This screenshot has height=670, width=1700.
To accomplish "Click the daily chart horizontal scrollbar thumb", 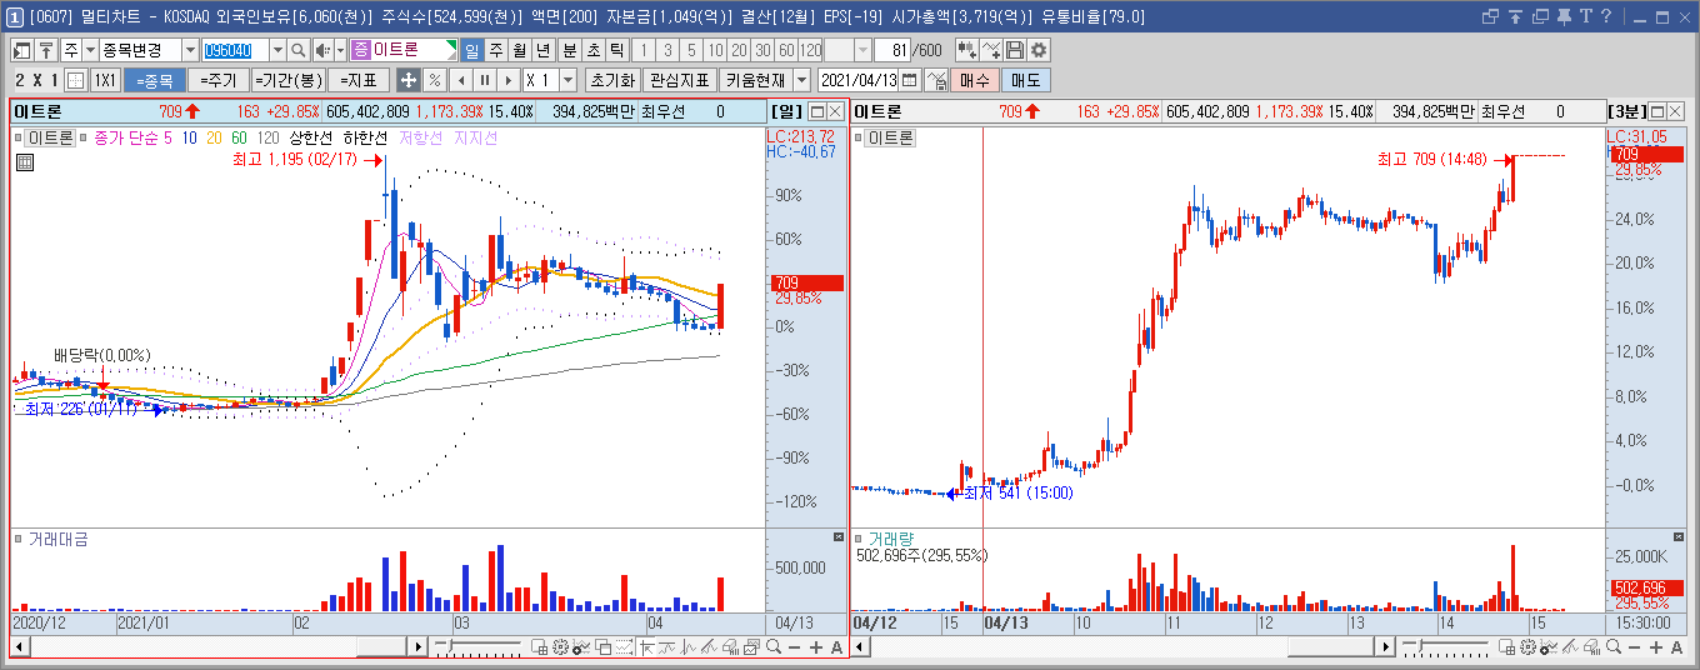I will click(x=382, y=648).
